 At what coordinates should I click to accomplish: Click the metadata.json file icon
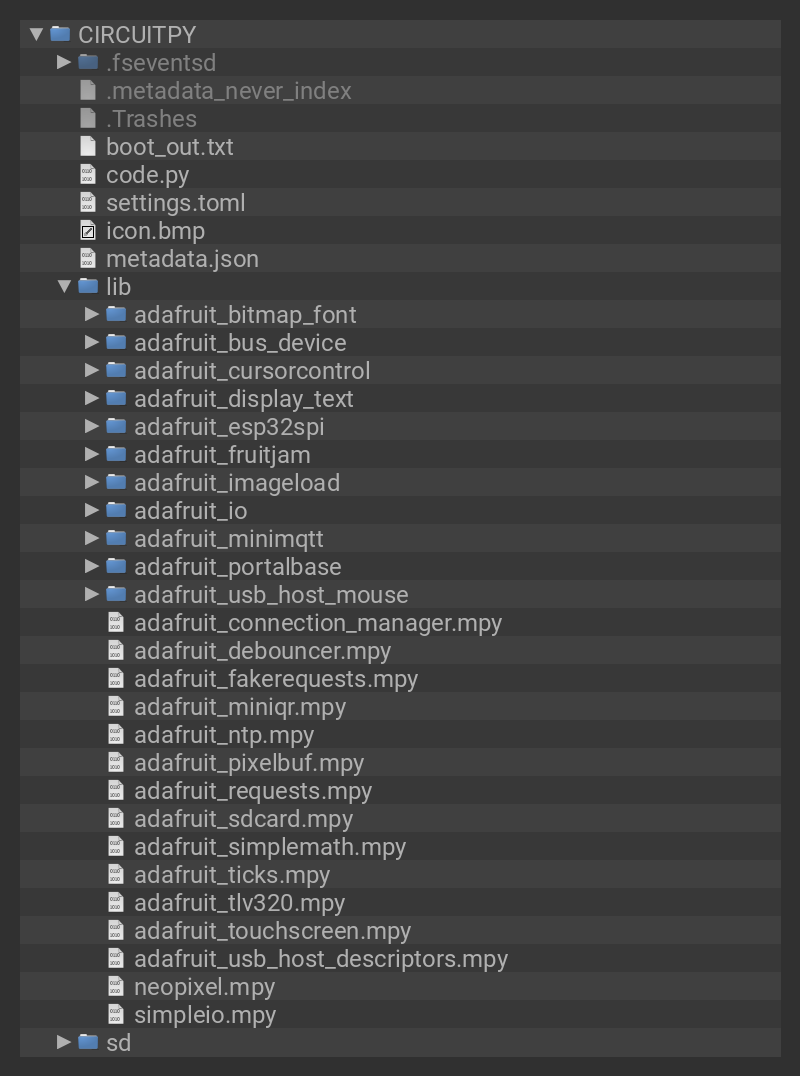[88, 259]
